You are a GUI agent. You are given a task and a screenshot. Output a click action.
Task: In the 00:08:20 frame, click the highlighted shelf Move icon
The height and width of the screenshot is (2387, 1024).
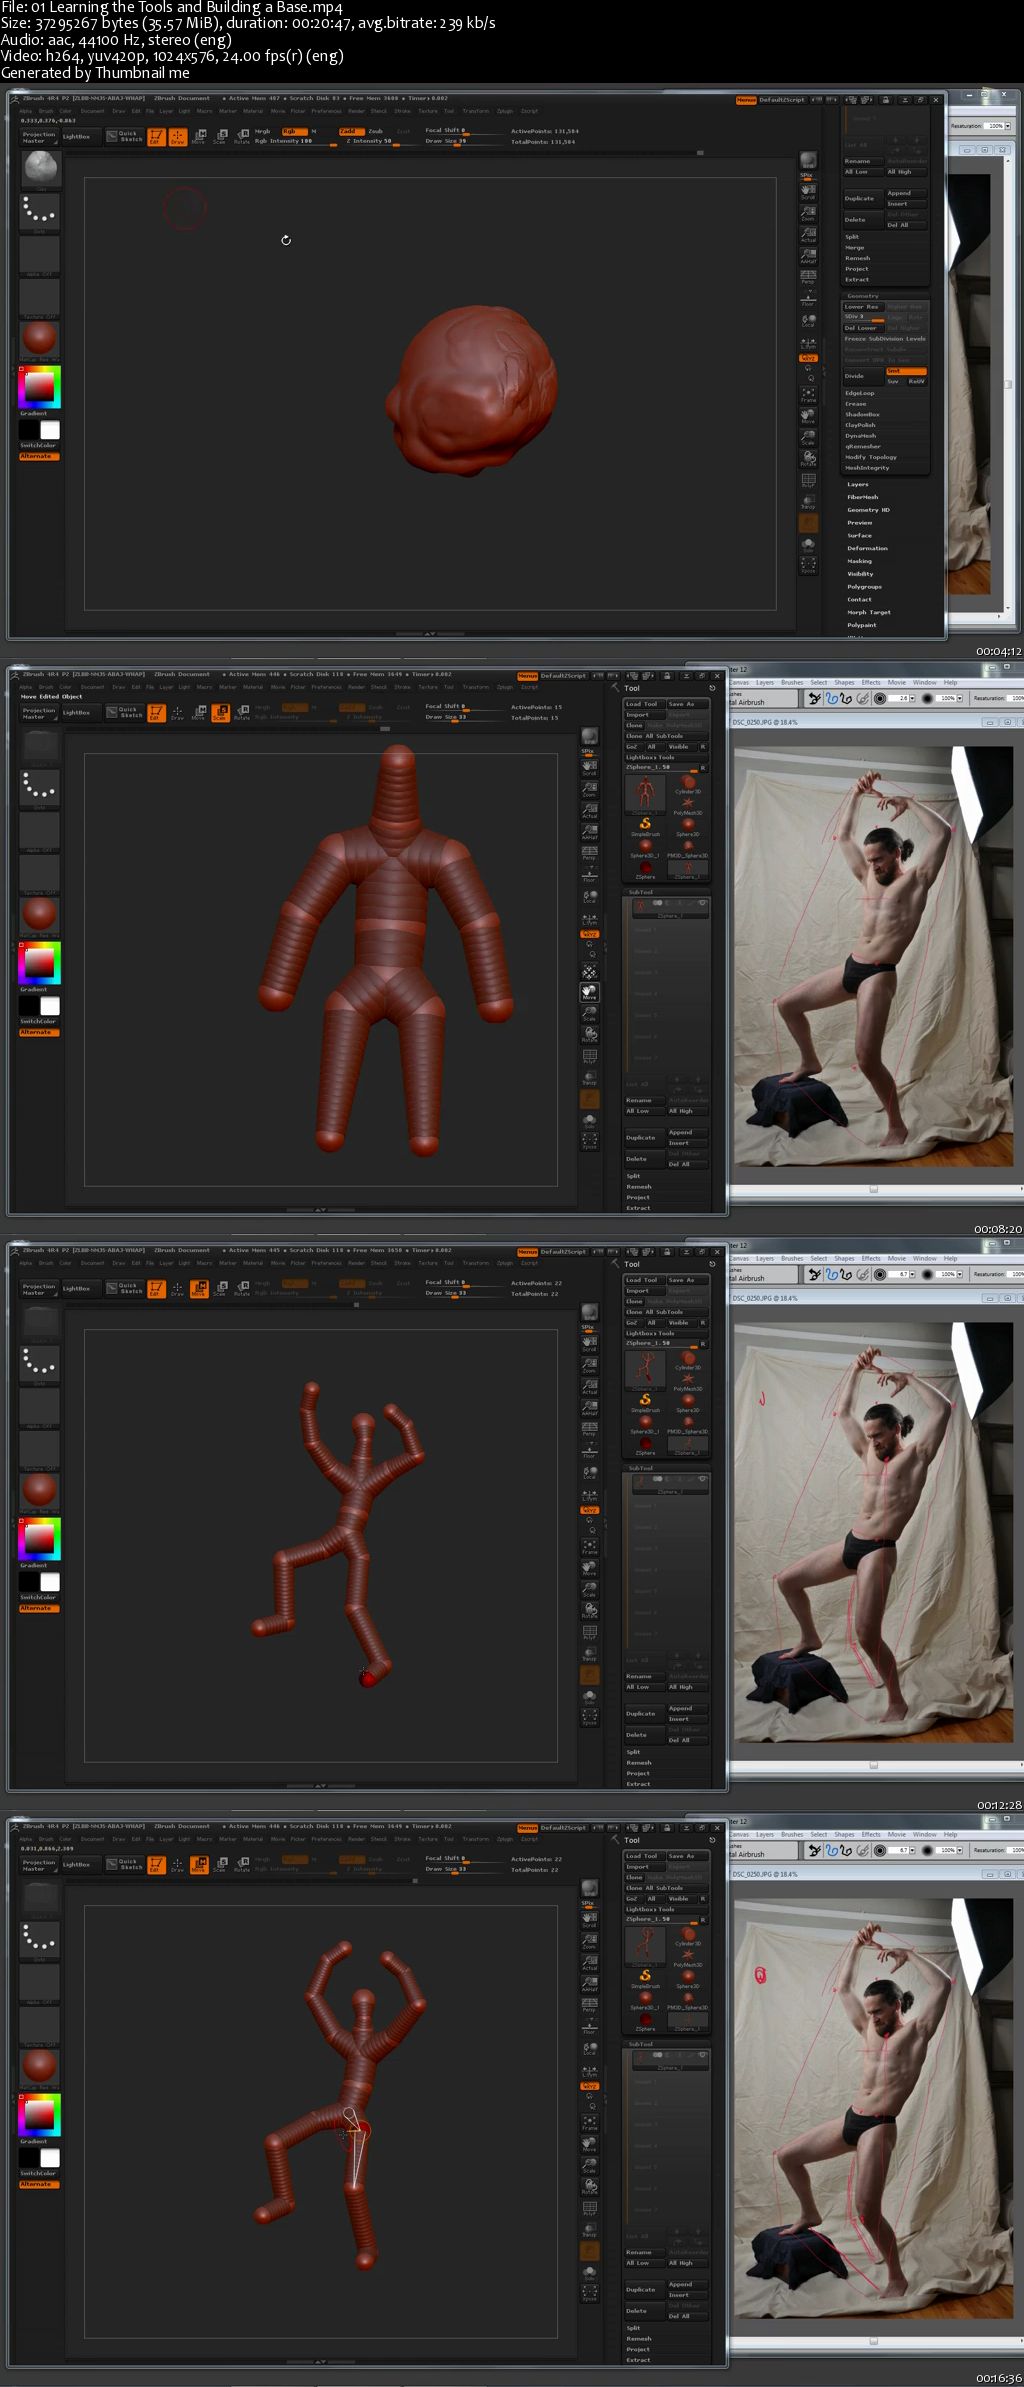click(x=590, y=993)
